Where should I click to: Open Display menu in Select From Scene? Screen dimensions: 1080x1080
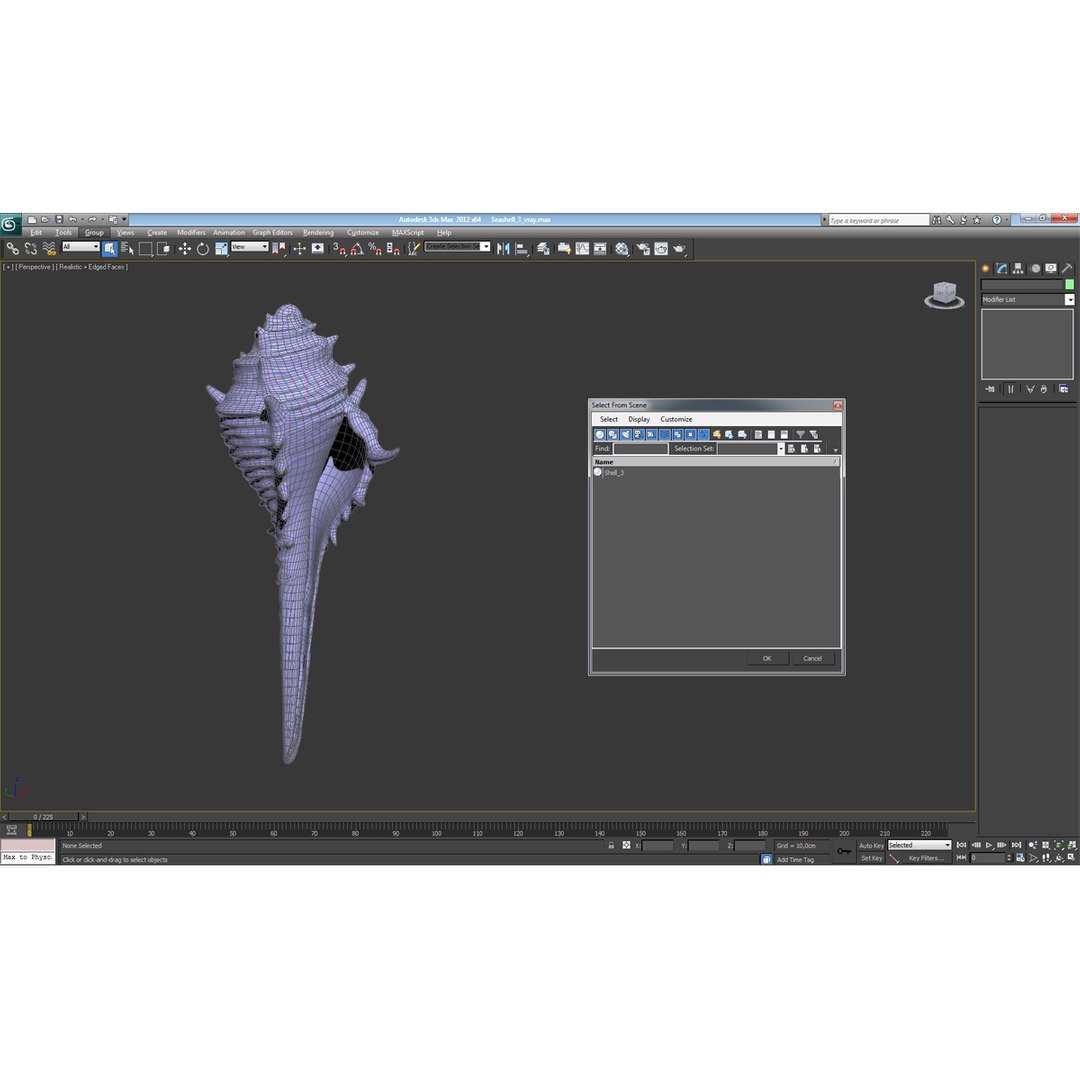[x=638, y=419]
